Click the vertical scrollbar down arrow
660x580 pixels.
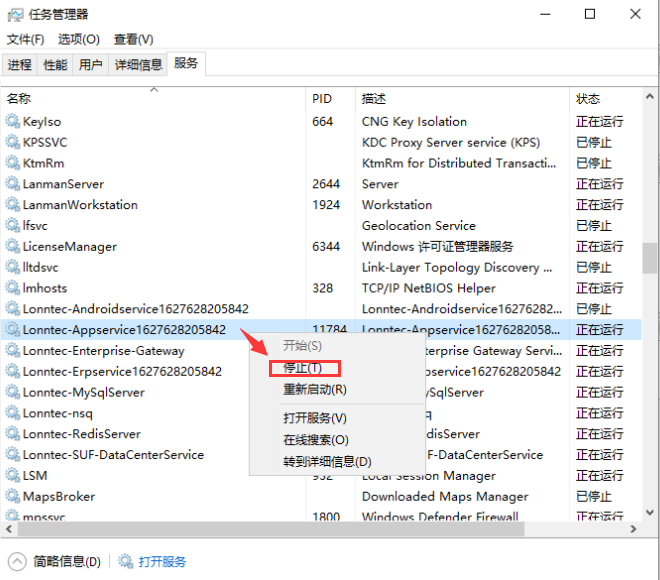click(650, 512)
